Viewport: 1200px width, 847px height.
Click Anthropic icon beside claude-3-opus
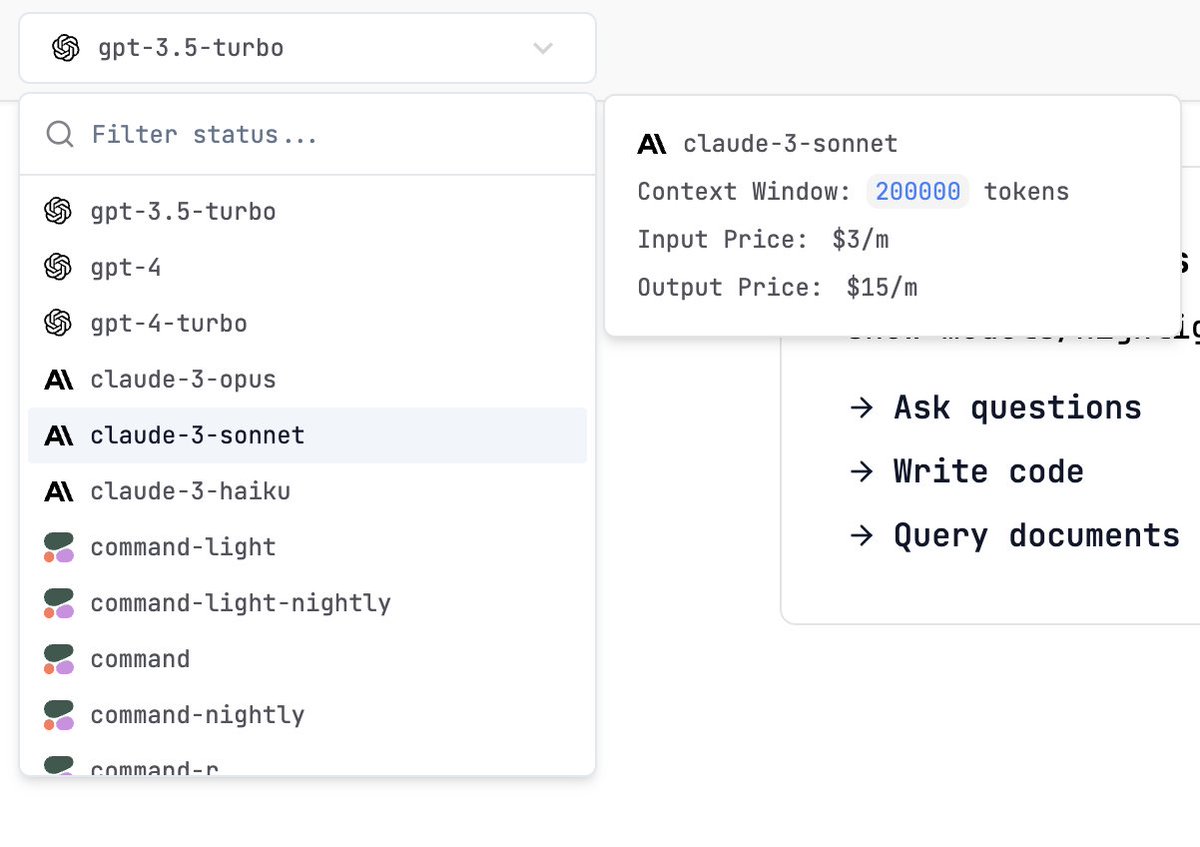coord(59,380)
